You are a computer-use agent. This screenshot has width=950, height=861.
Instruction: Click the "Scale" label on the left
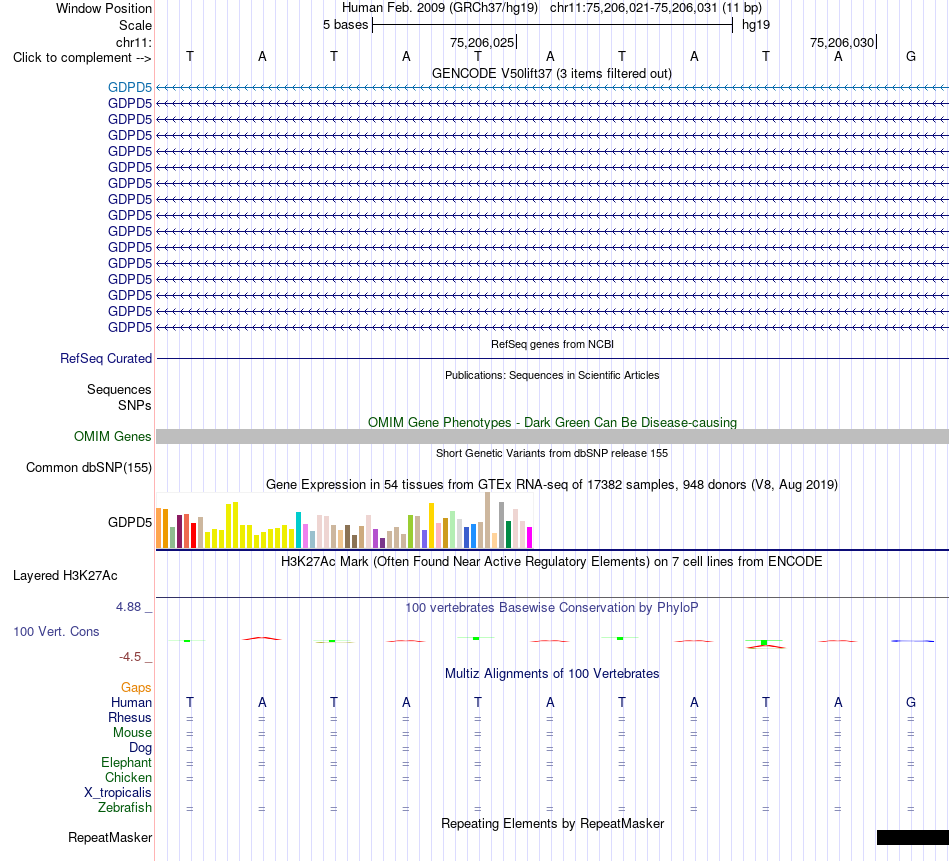pos(135,25)
